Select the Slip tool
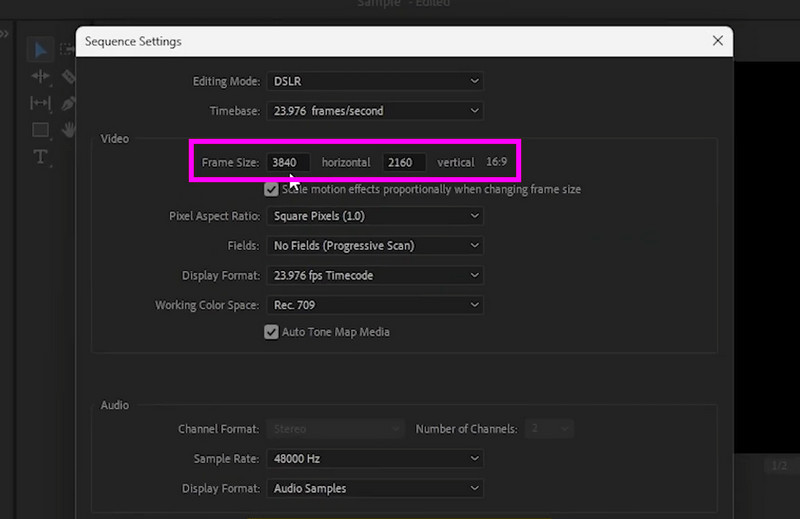The image size is (800, 519). (x=40, y=103)
